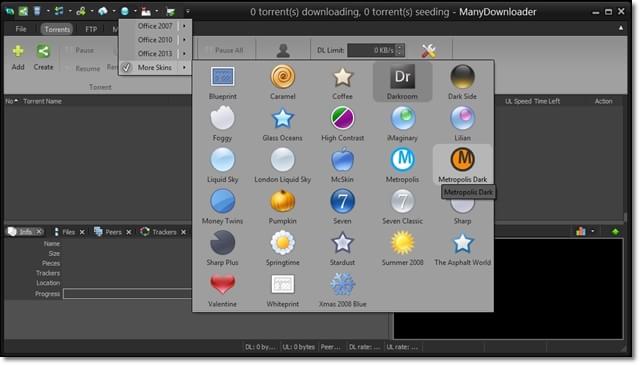Select the High Contrast skin
Screen dimensions: 640x365
tap(342, 118)
